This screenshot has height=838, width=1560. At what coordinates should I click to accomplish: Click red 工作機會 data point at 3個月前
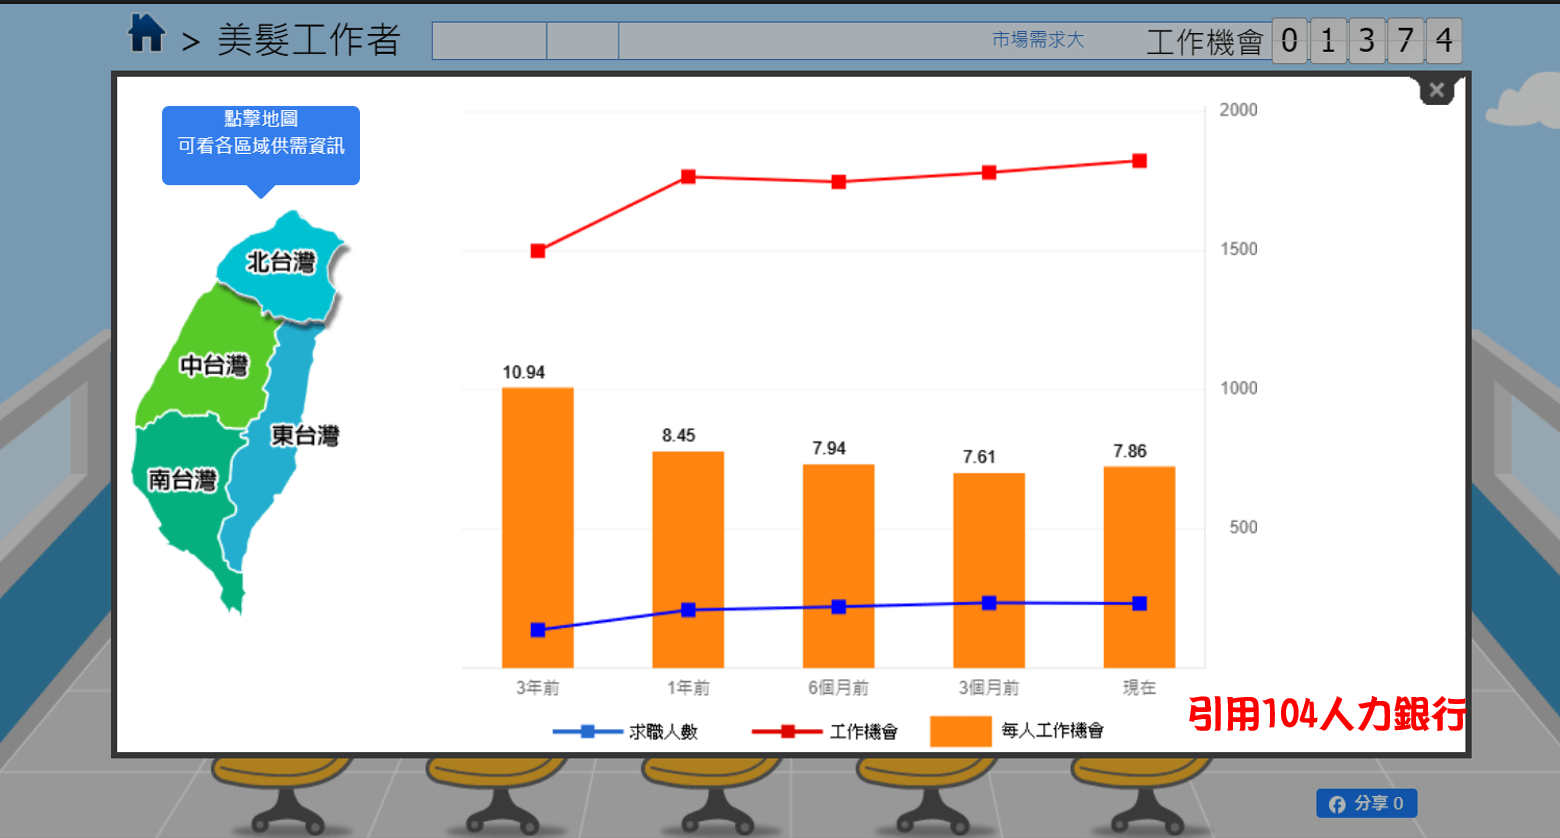[989, 173]
